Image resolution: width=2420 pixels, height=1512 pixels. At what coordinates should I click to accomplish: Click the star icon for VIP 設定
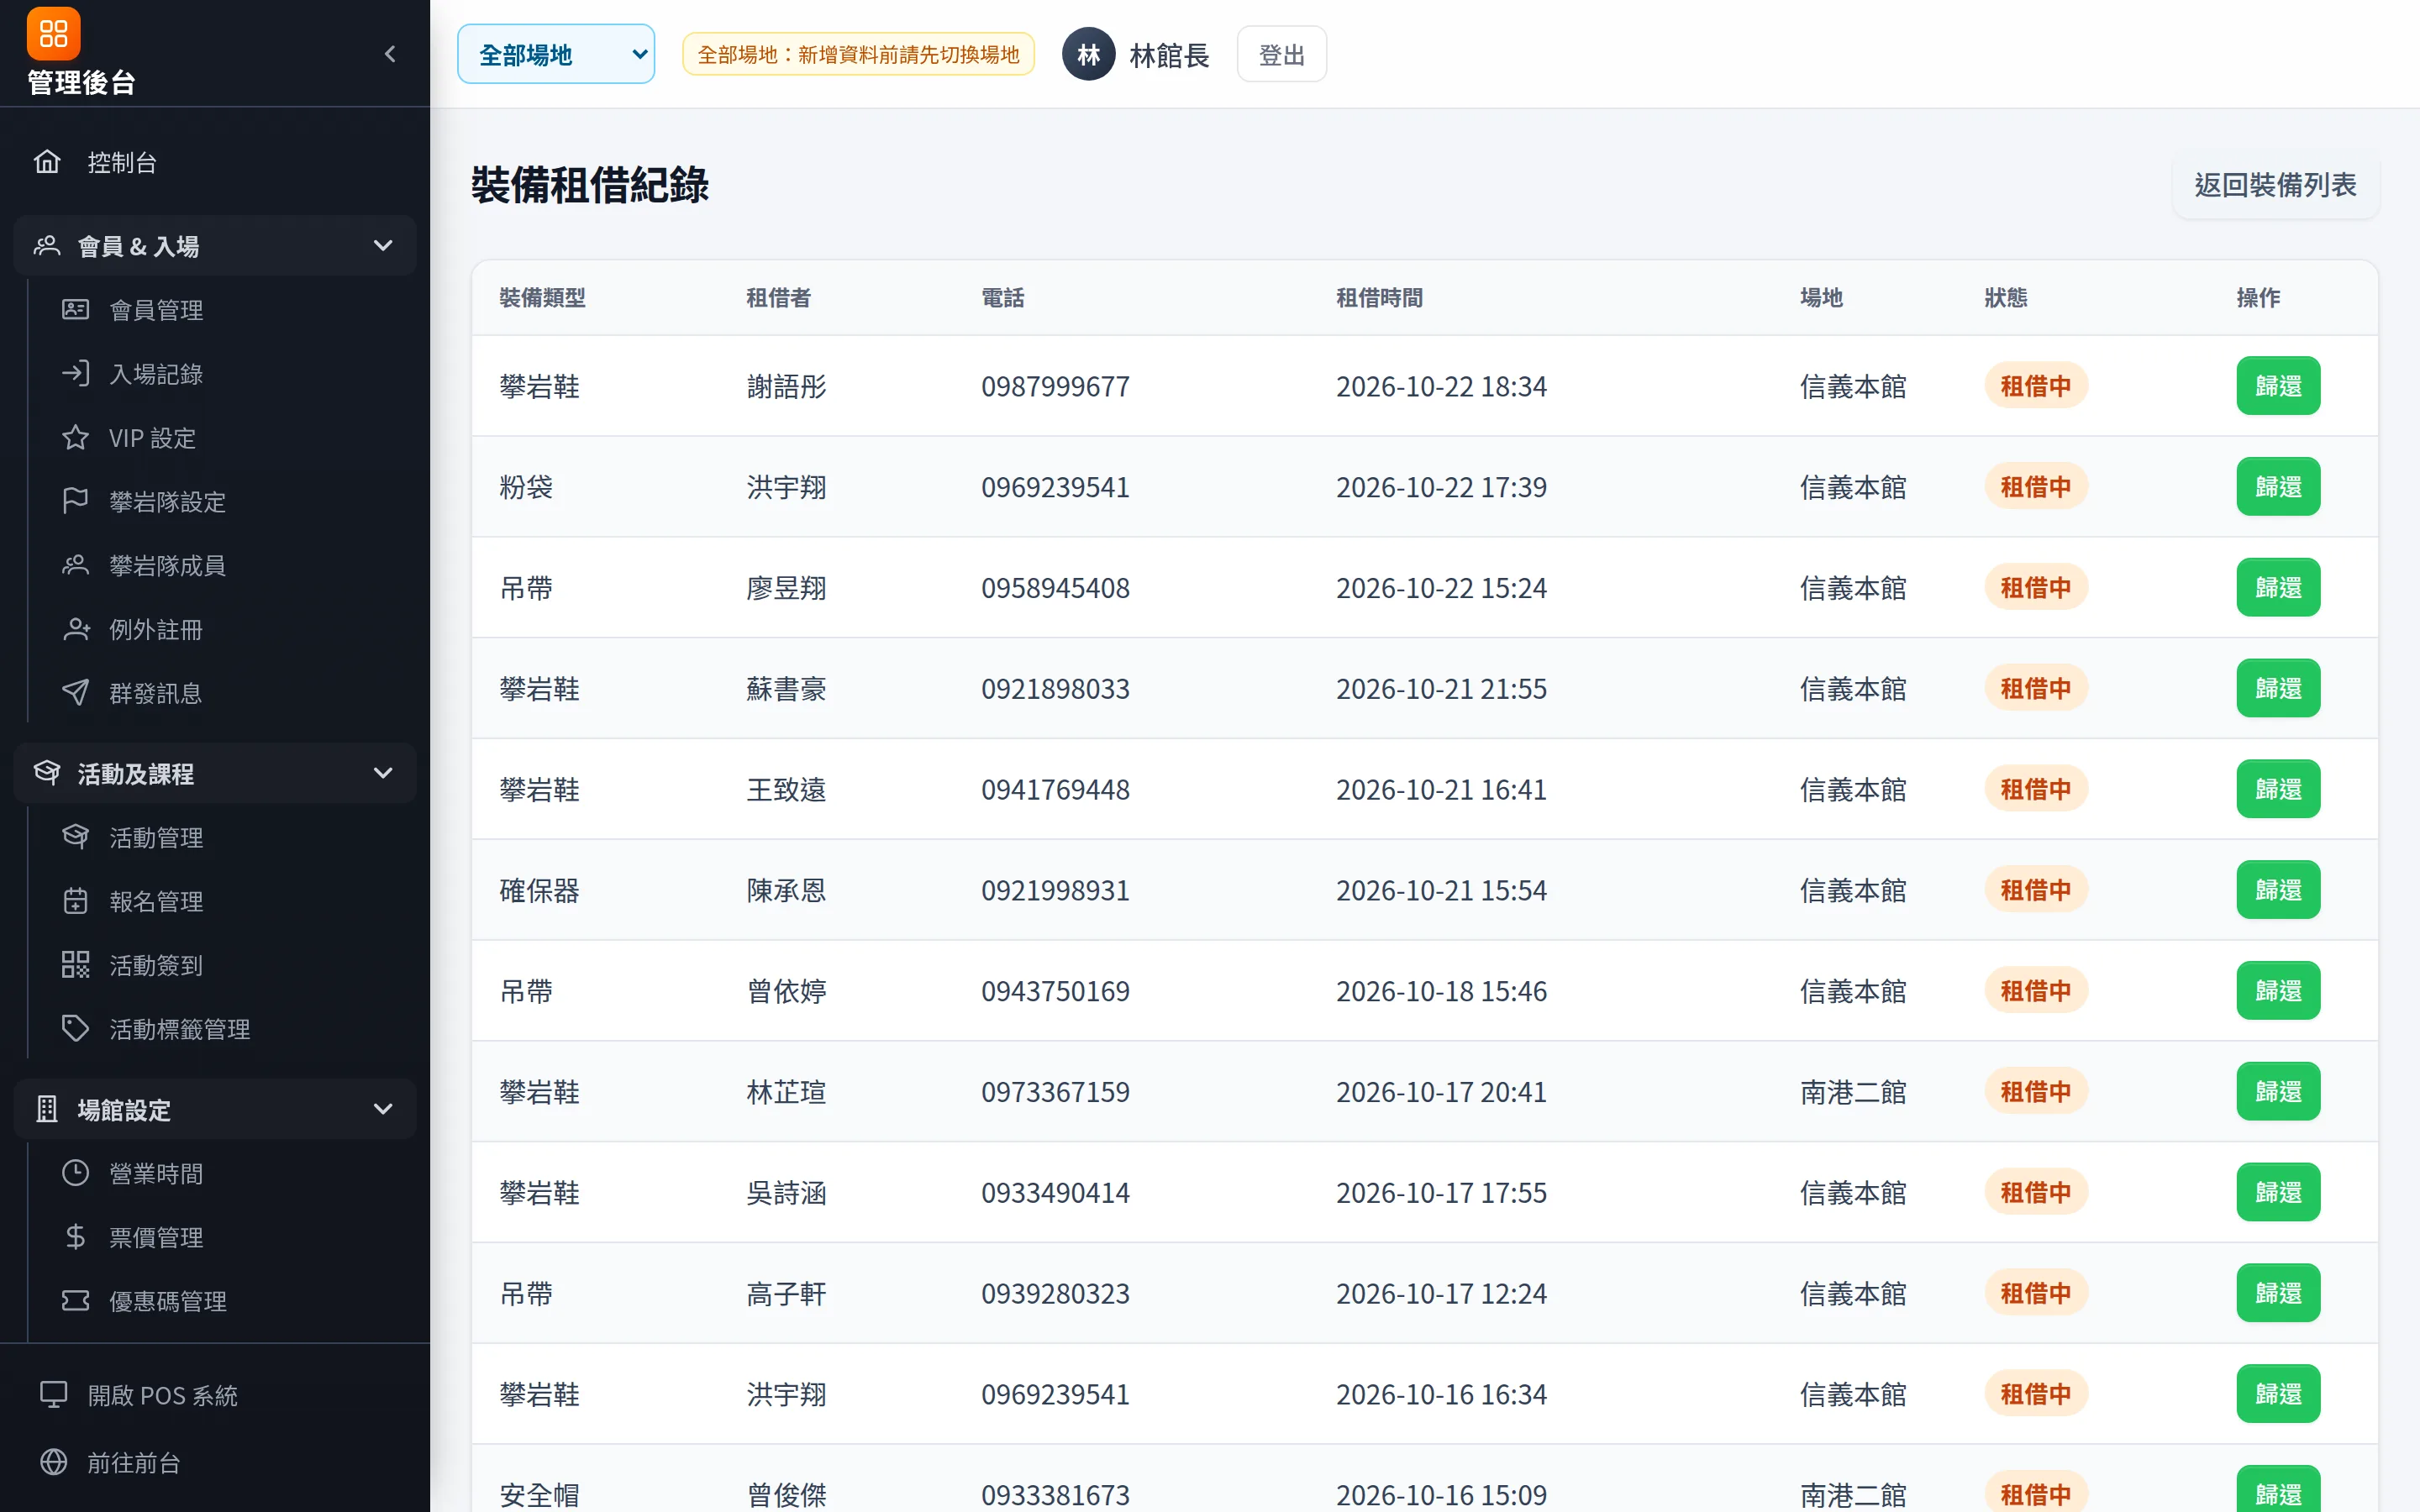pyautogui.click(x=75, y=438)
